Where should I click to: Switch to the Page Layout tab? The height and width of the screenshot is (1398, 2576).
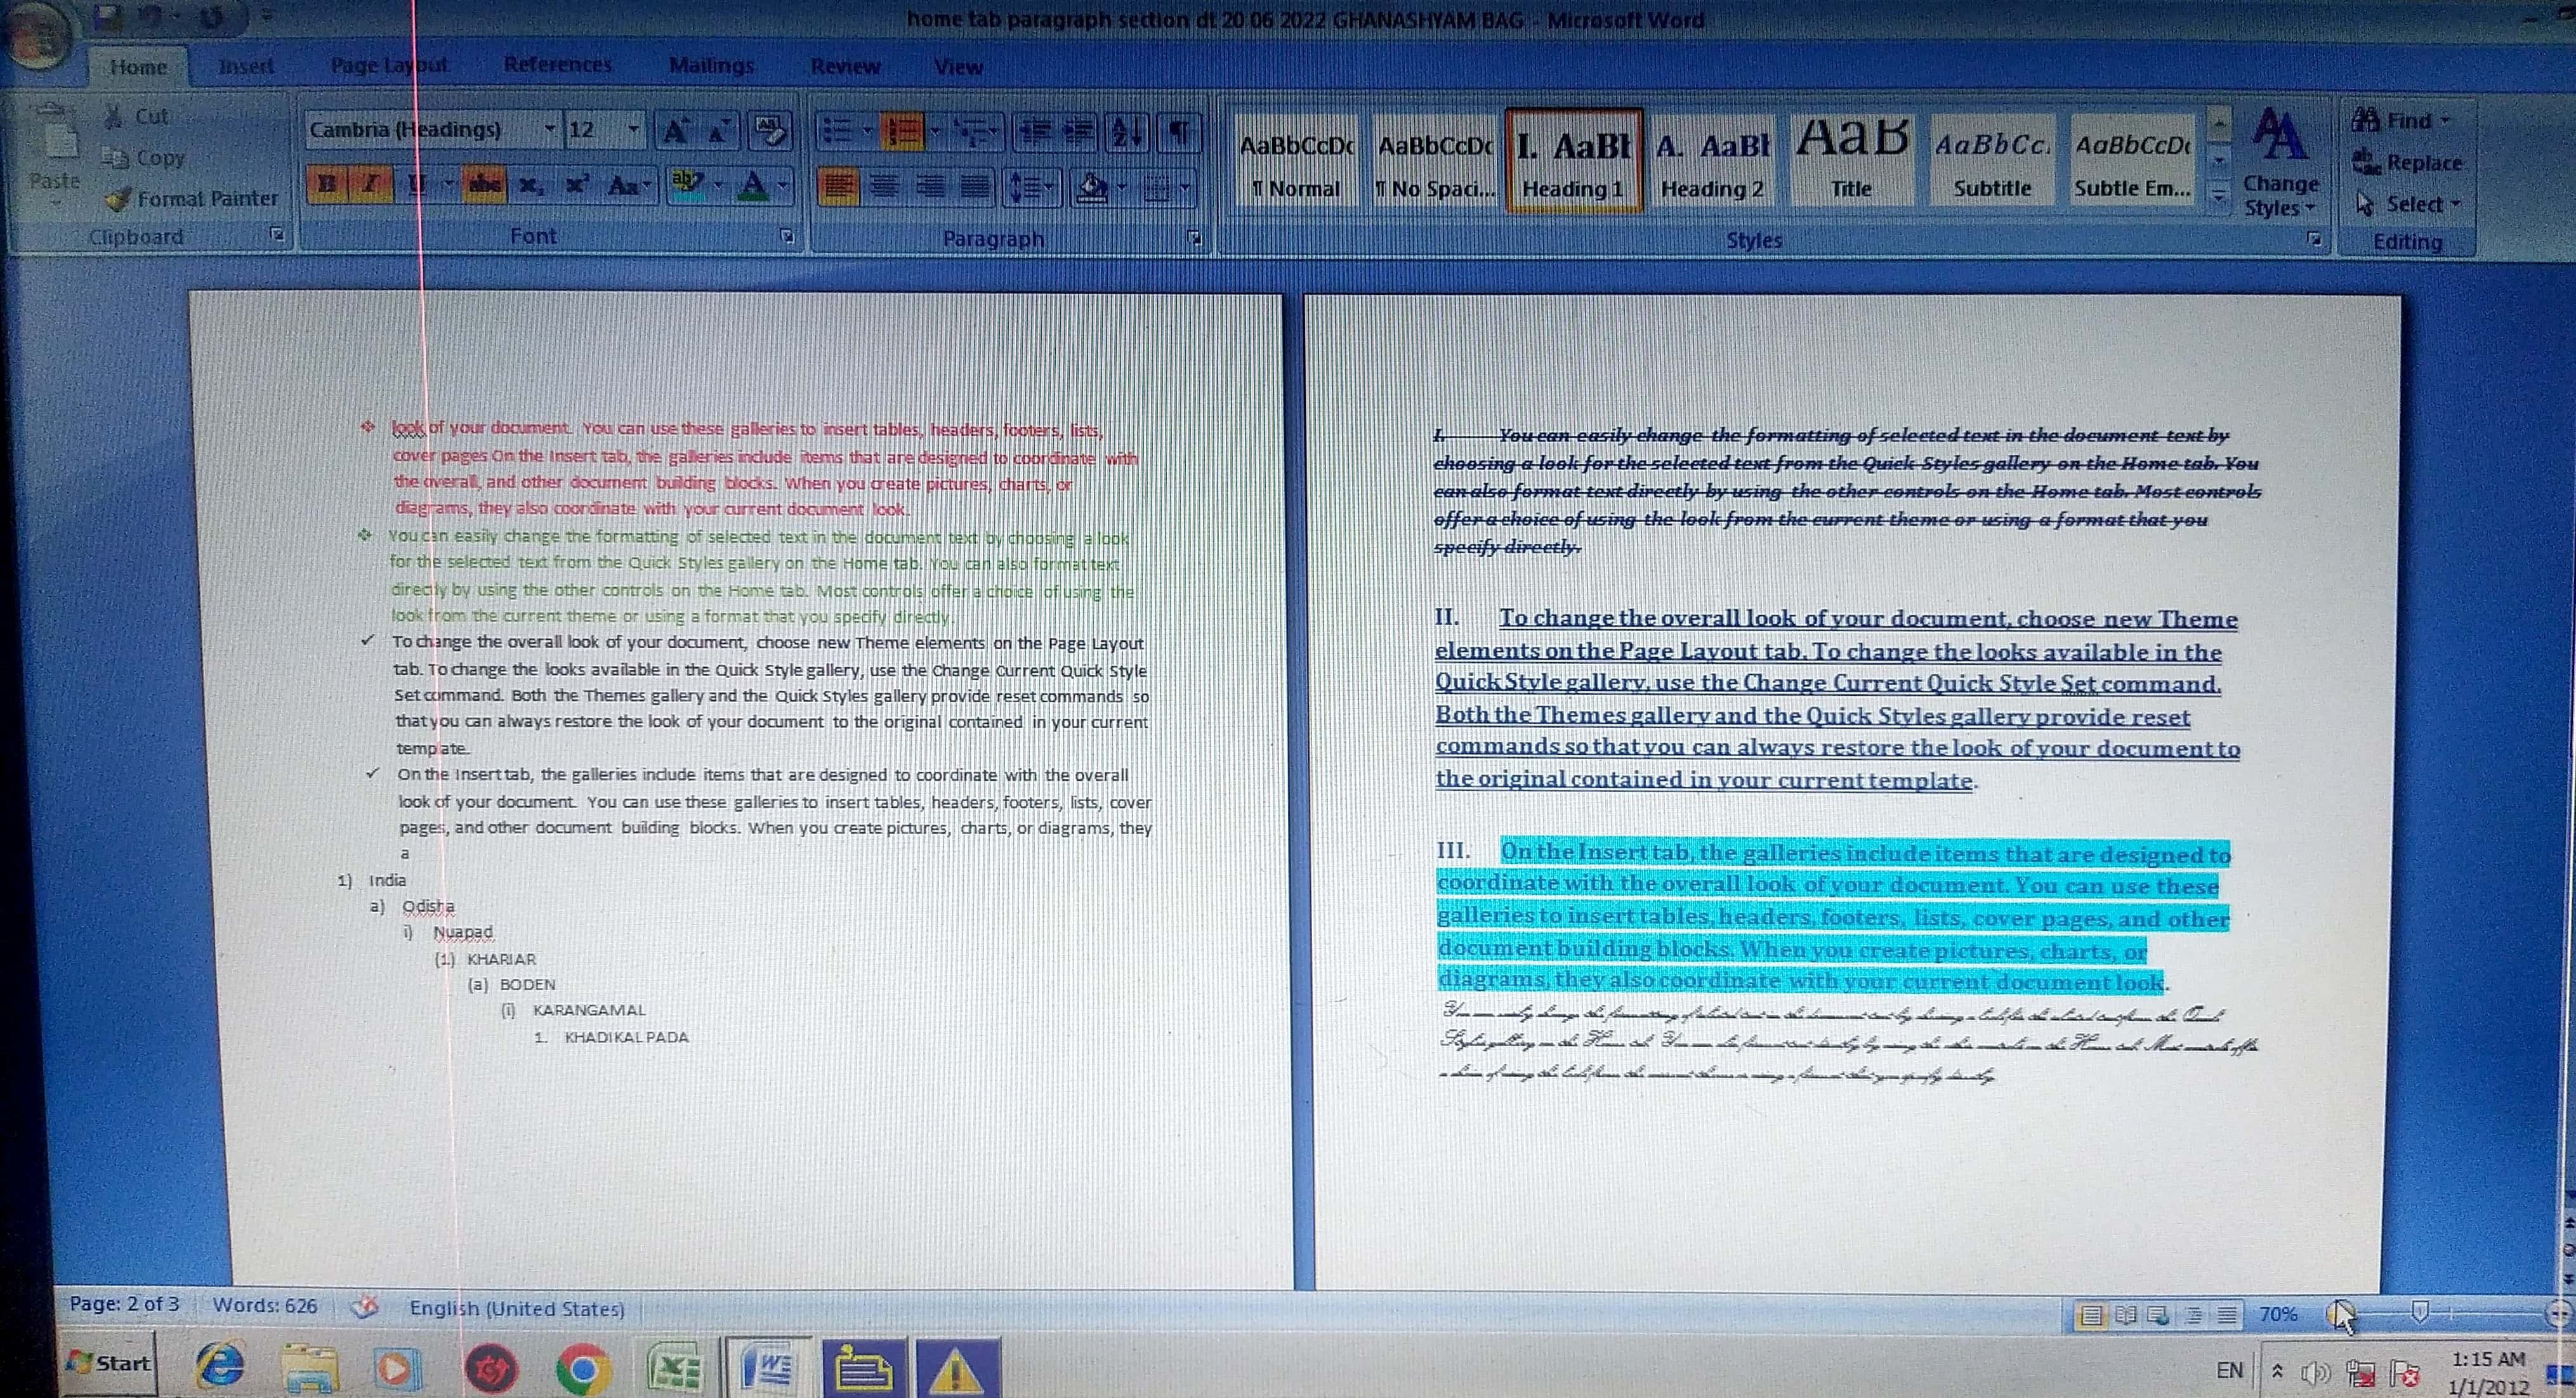389,66
